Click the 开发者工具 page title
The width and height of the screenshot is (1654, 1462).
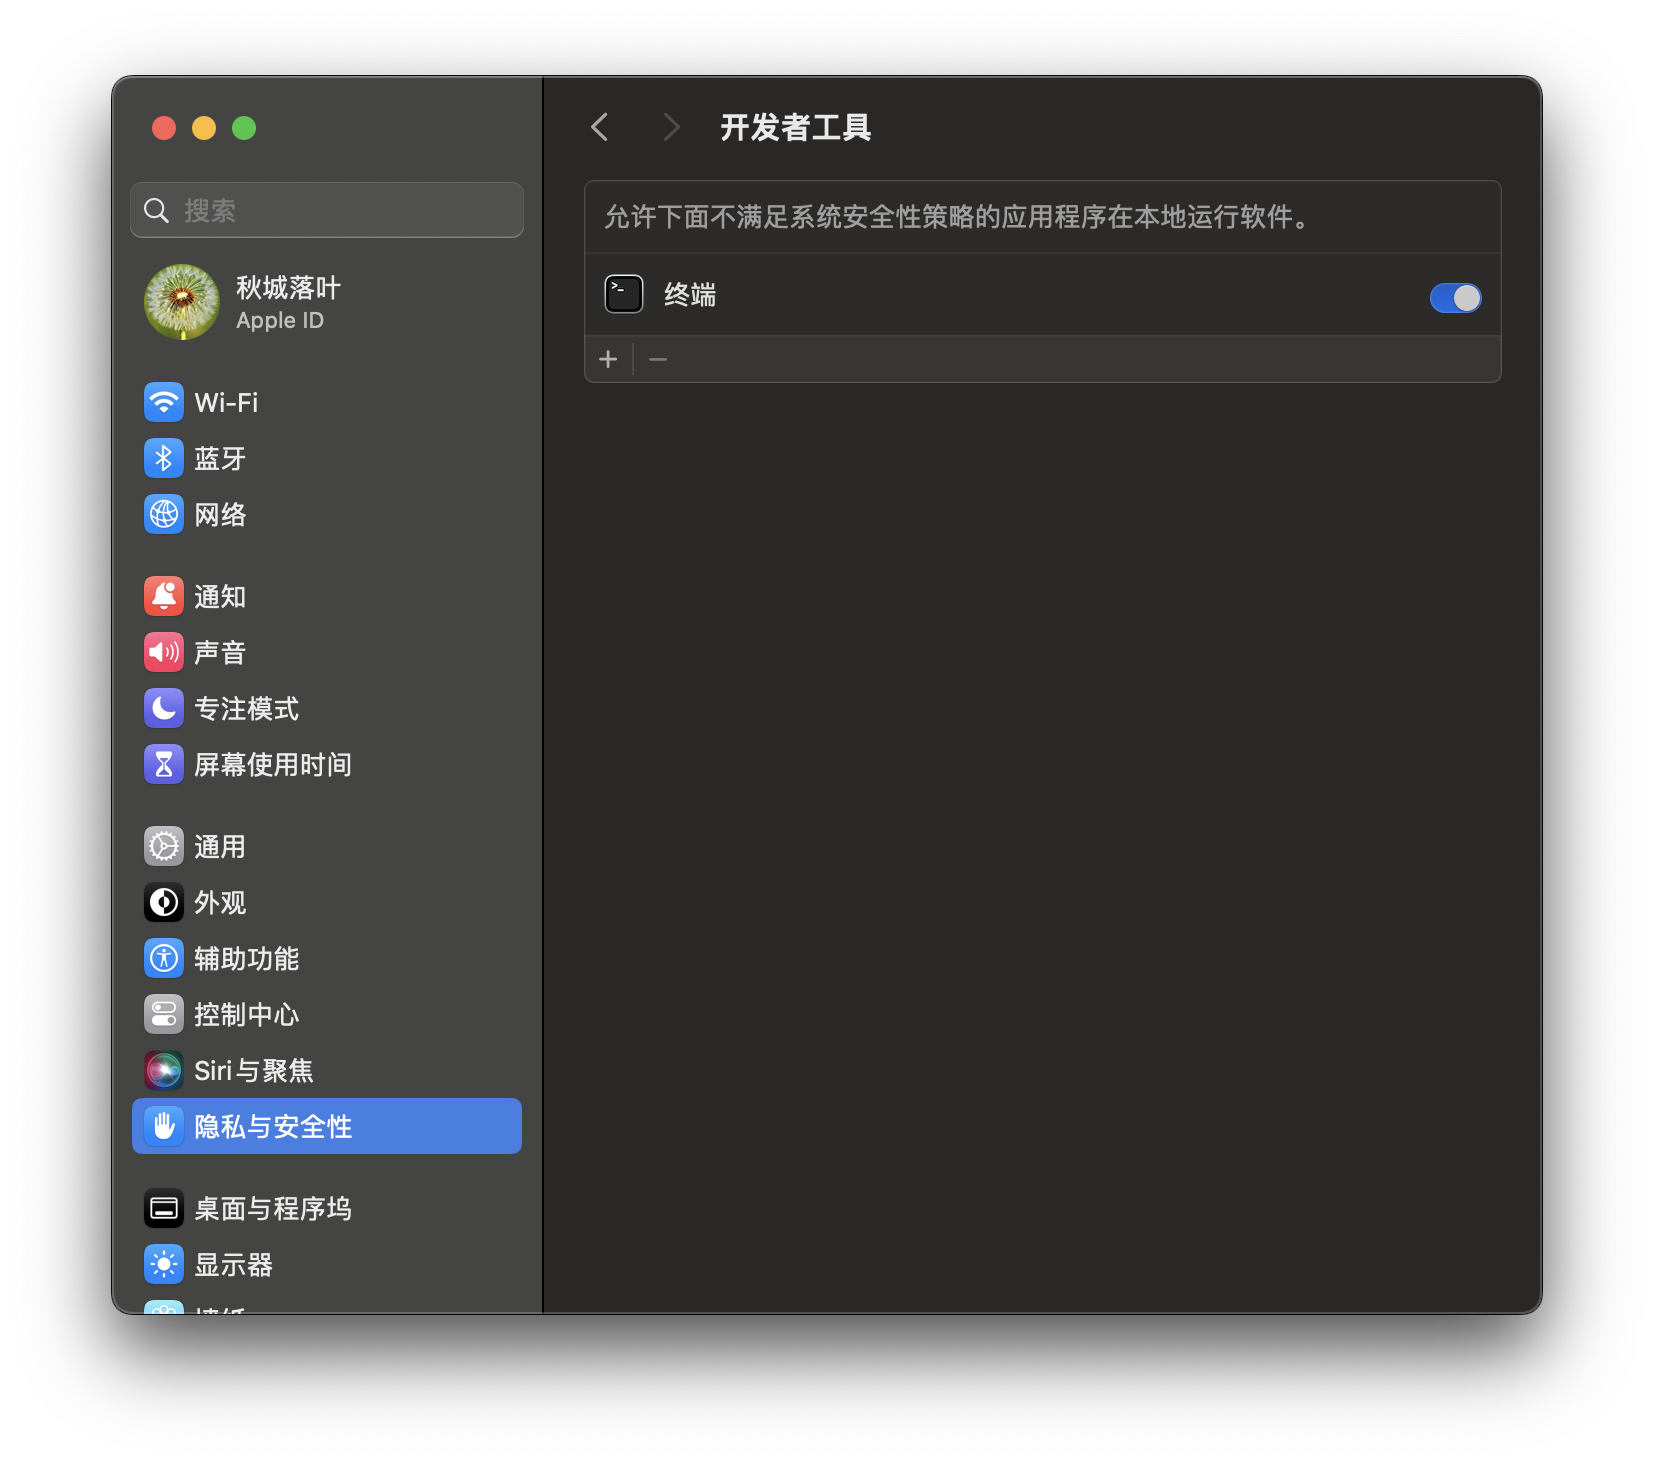point(796,127)
